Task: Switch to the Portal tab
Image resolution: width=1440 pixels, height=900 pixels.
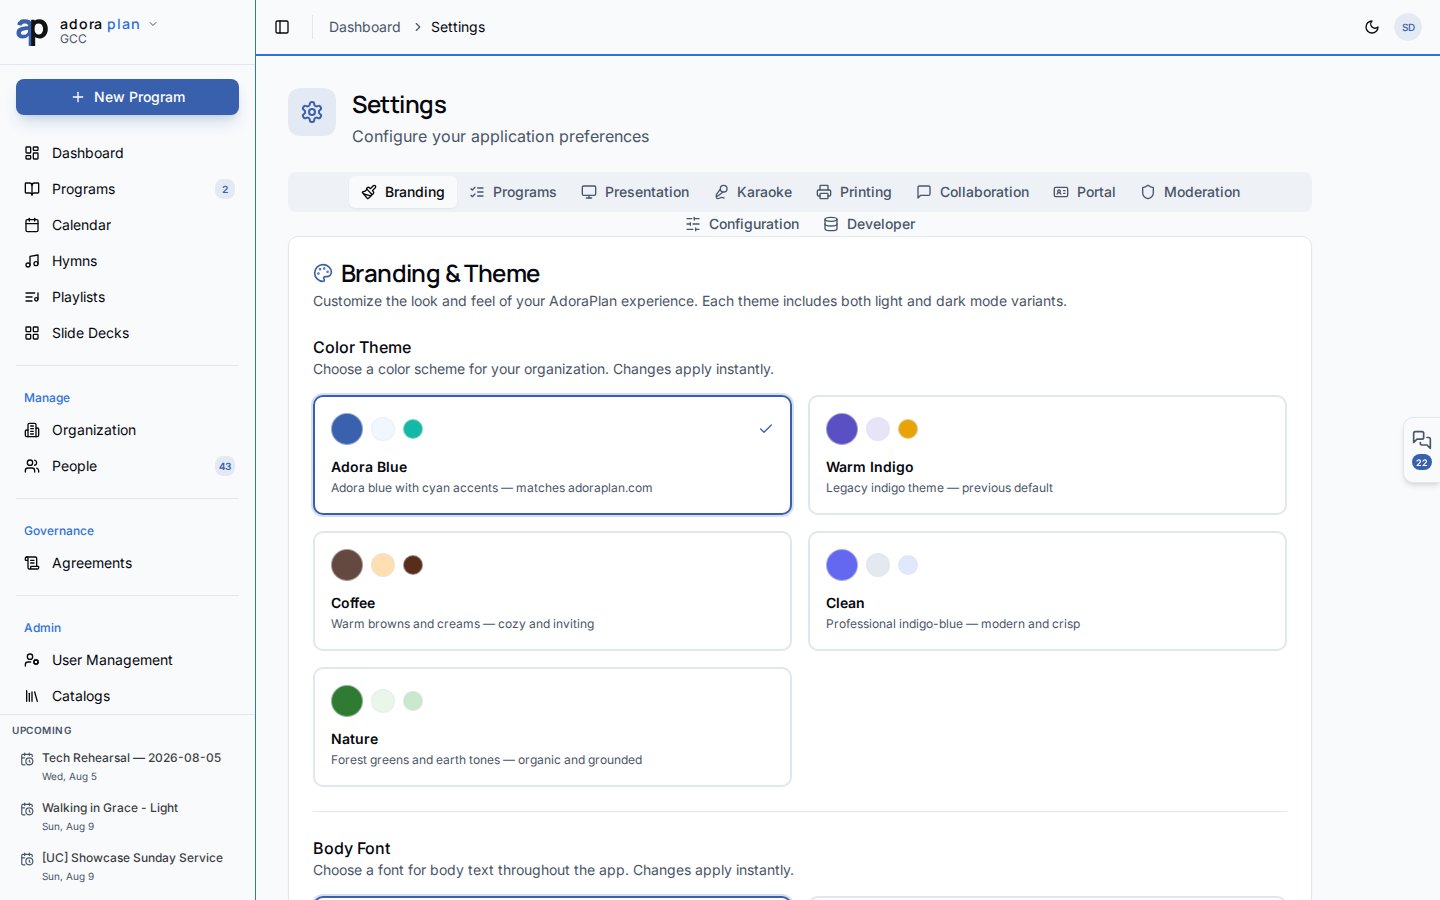Action: 1085,192
